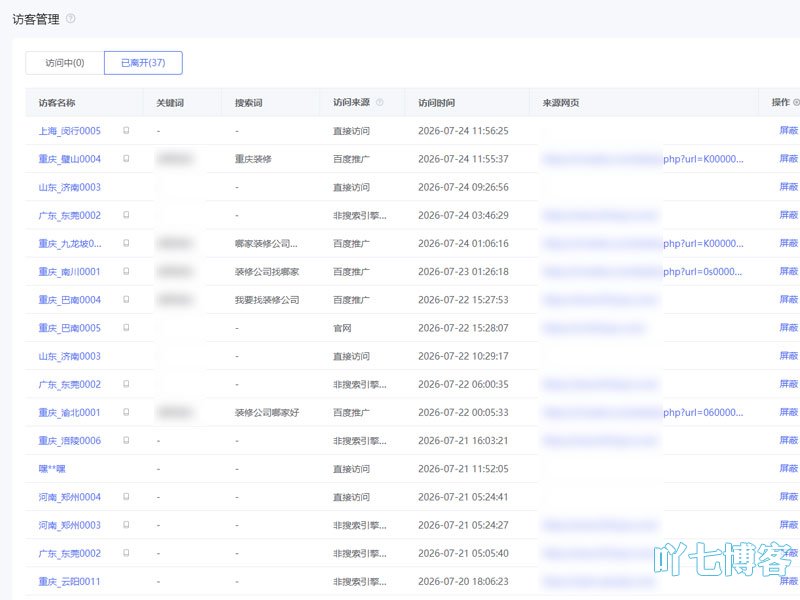Open visitor 重庆_巴南0005
The image size is (800, 600).
[70, 328]
